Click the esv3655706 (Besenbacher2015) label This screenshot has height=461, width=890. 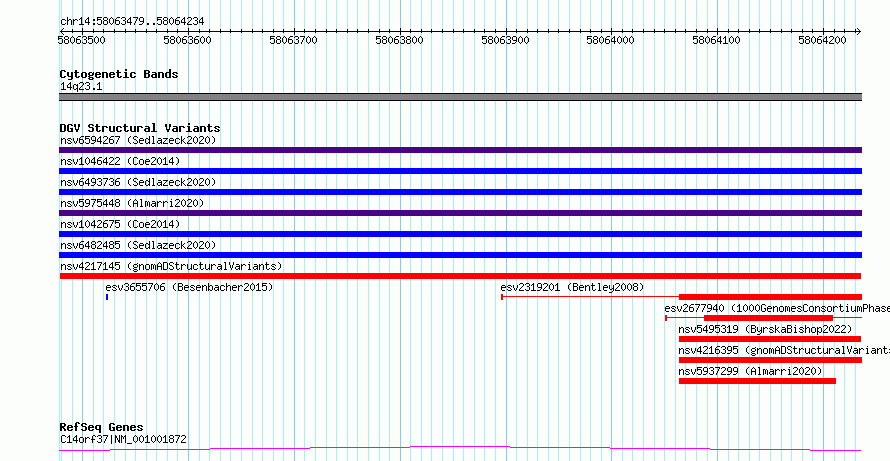(x=189, y=287)
